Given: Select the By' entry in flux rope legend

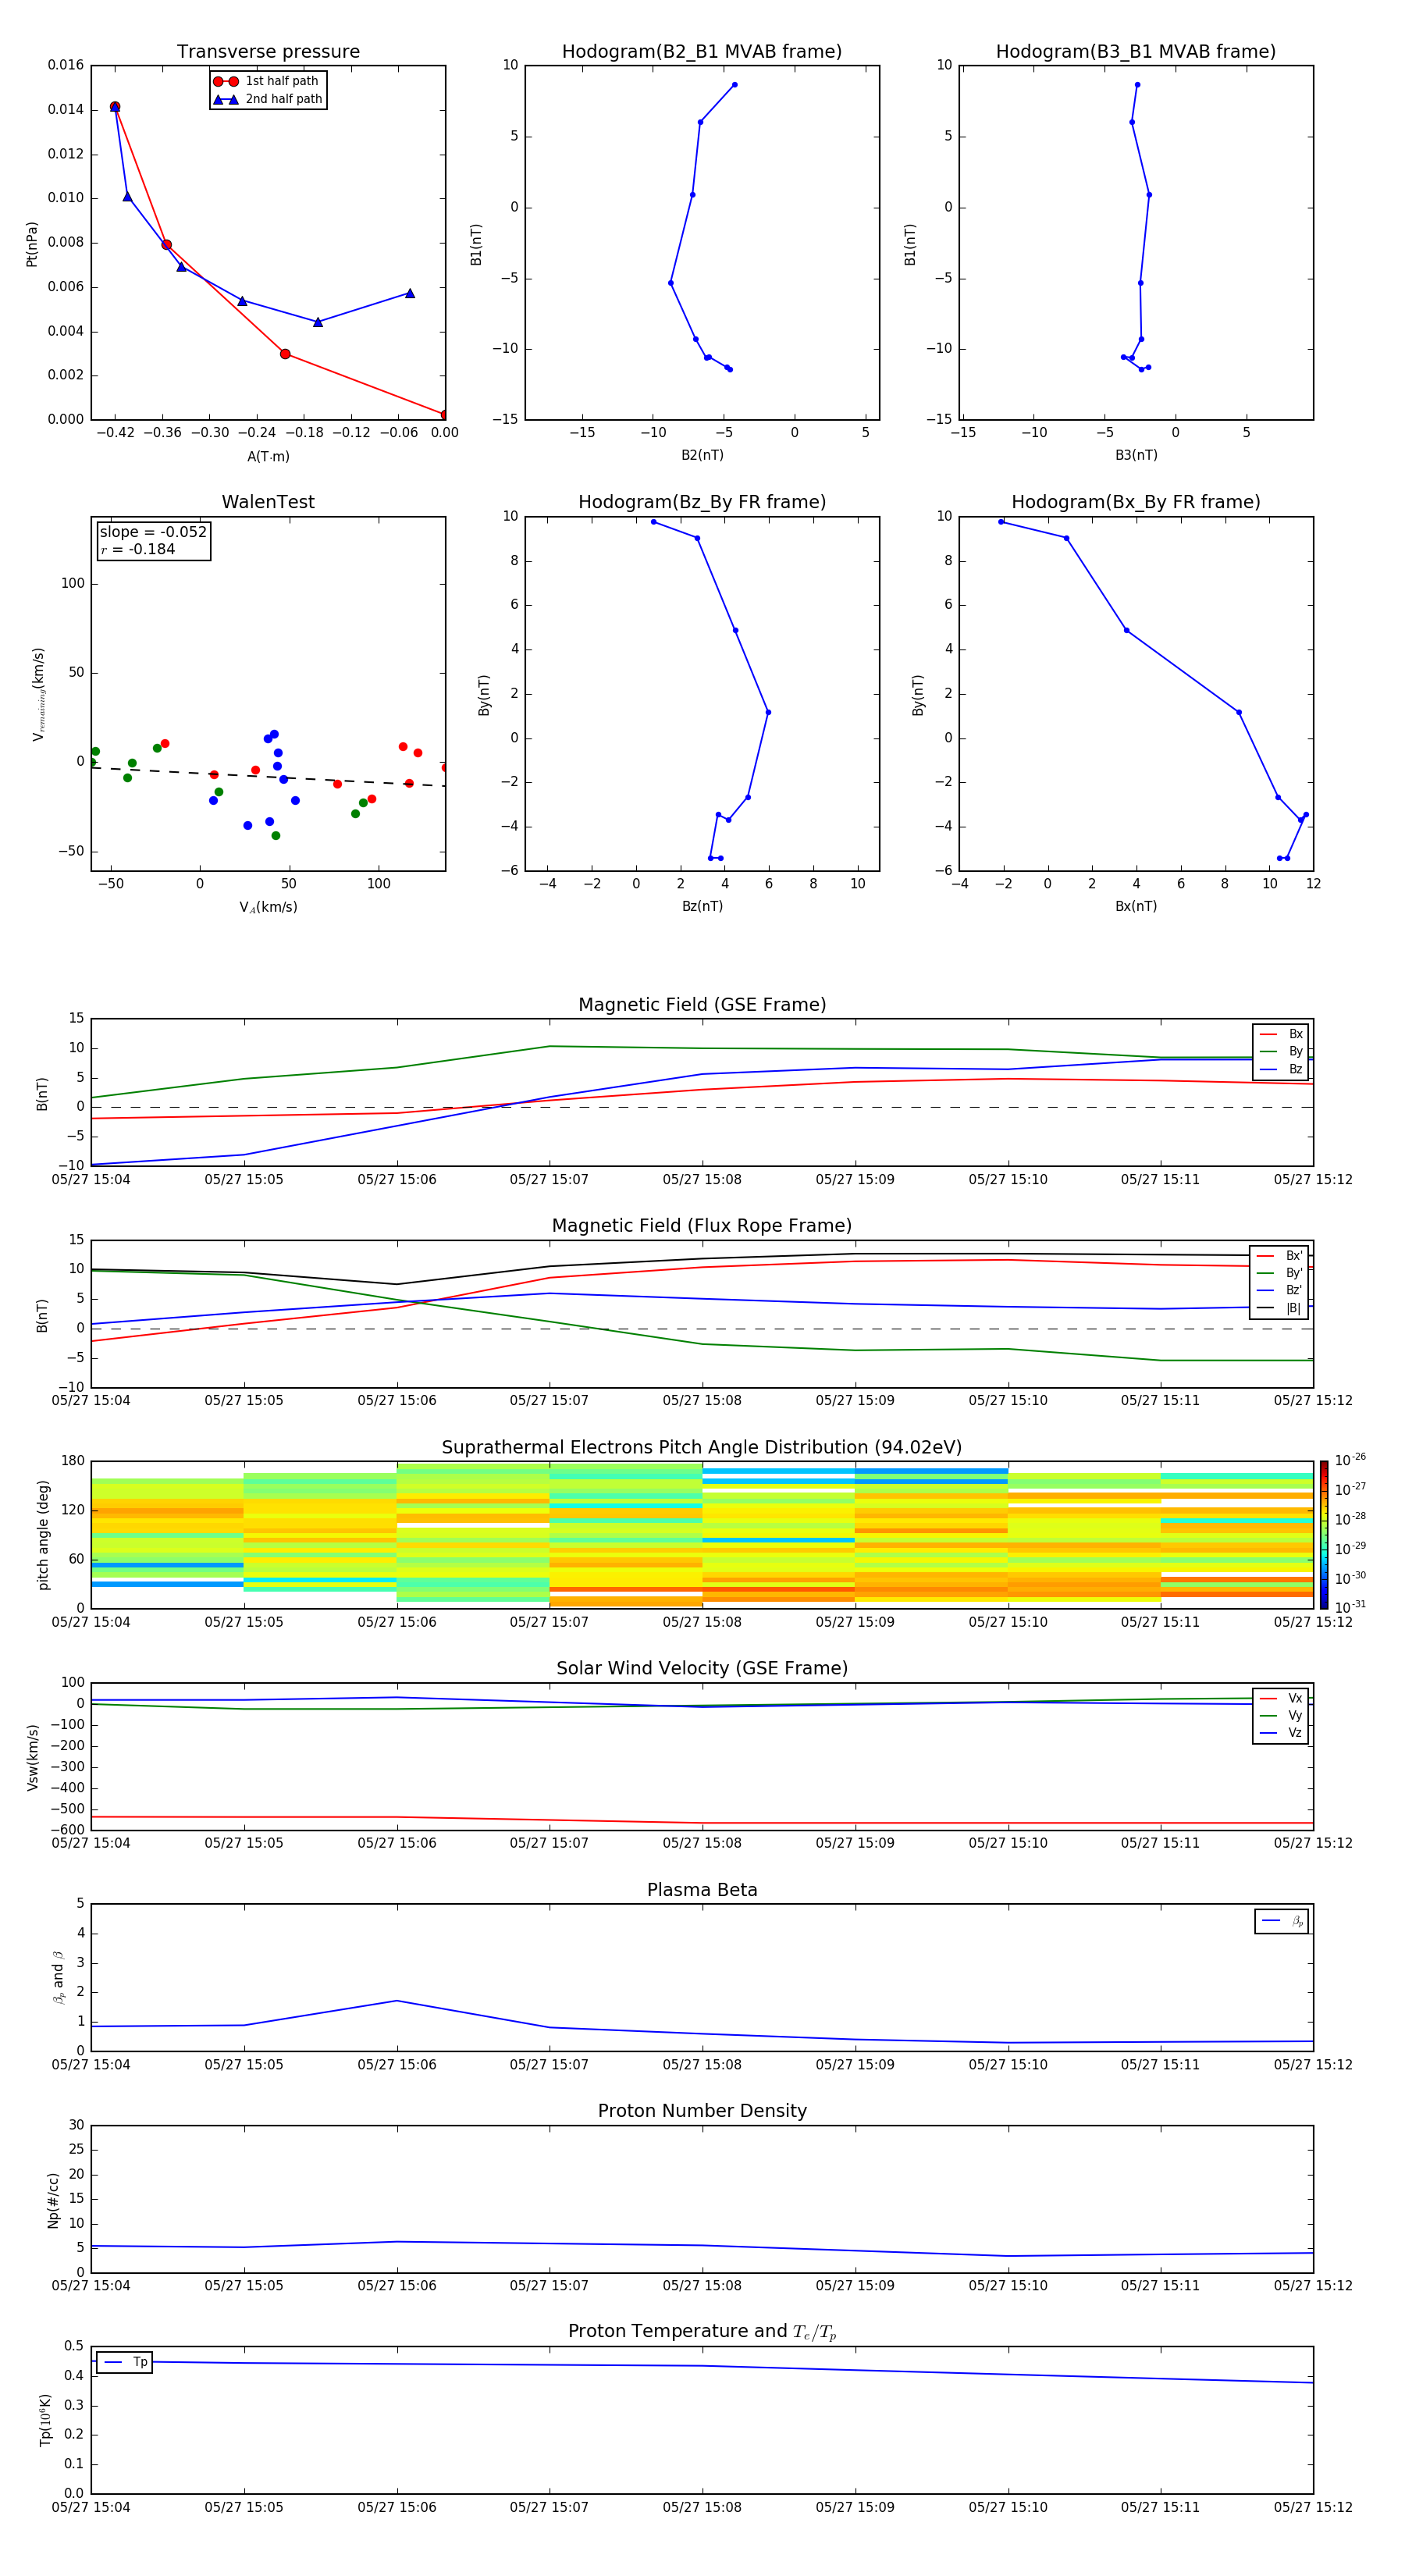Looking at the screenshot, I should tap(1280, 1273).
